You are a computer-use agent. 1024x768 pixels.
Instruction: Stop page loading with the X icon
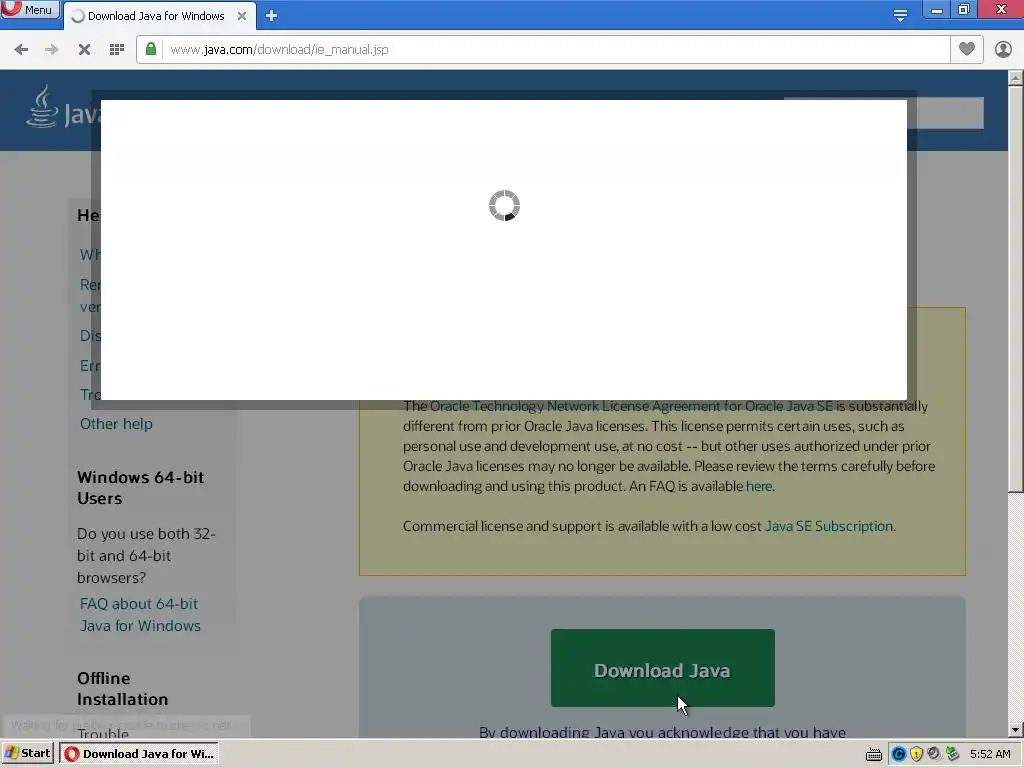(x=84, y=50)
